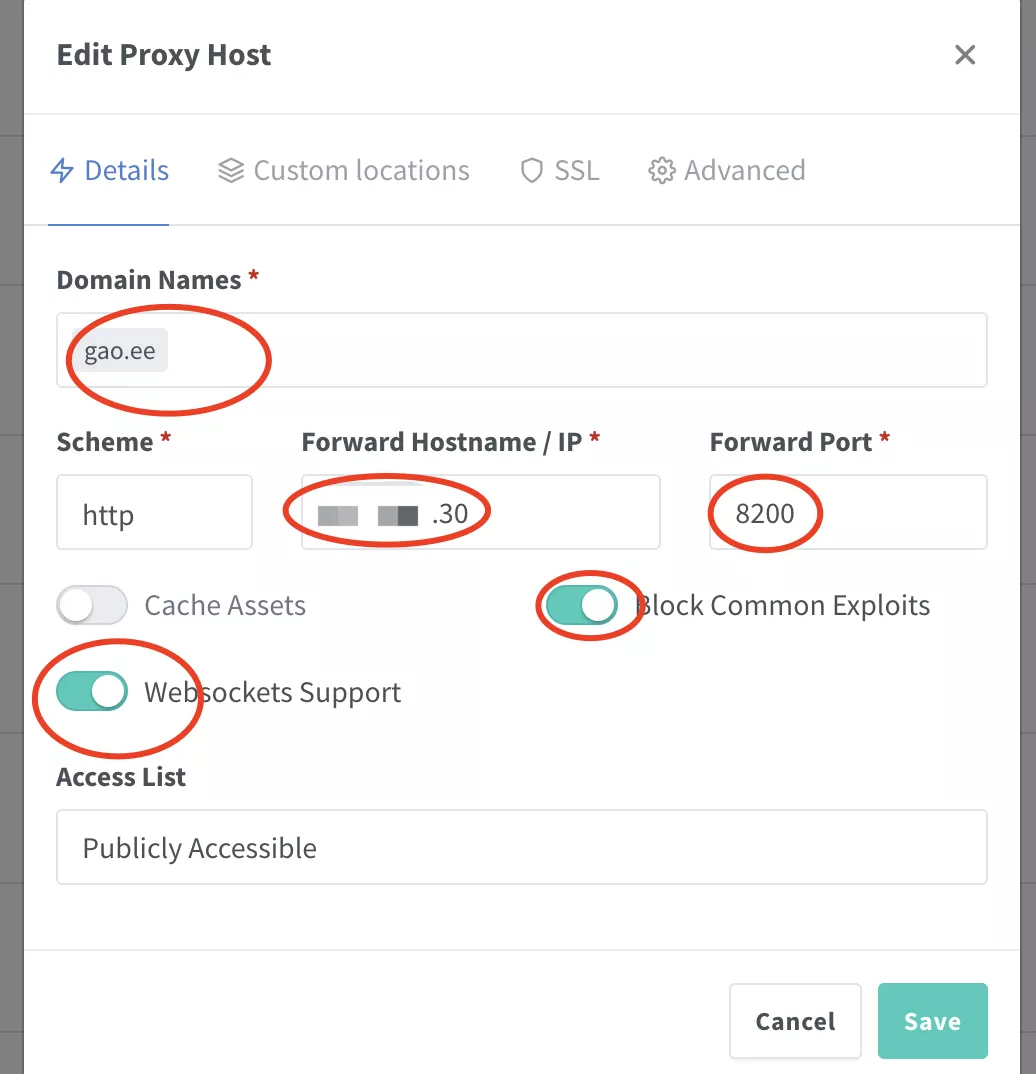The height and width of the screenshot is (1074, 1036).
Task: Focus the Forward Hostname / IP field
Action: [560, 512]
